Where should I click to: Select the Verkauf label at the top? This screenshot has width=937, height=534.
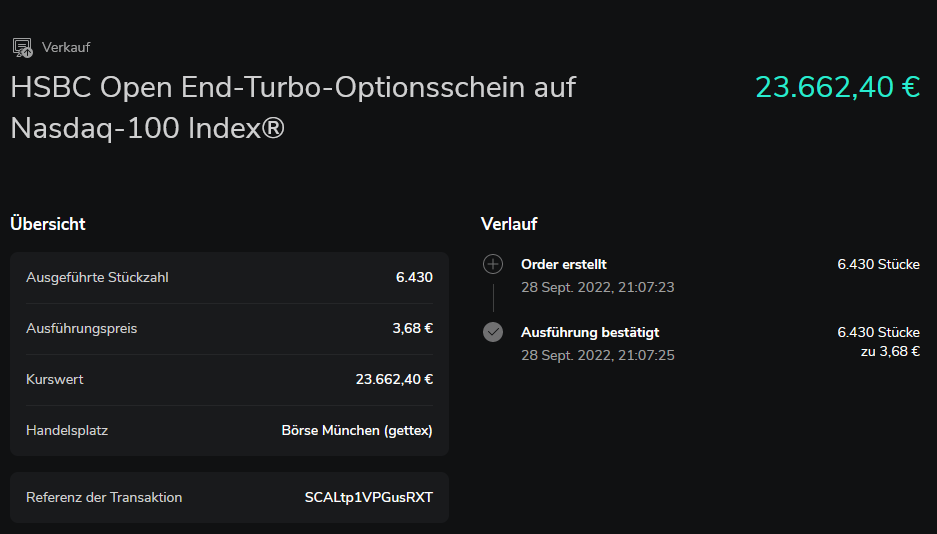(x=66, y=47)
